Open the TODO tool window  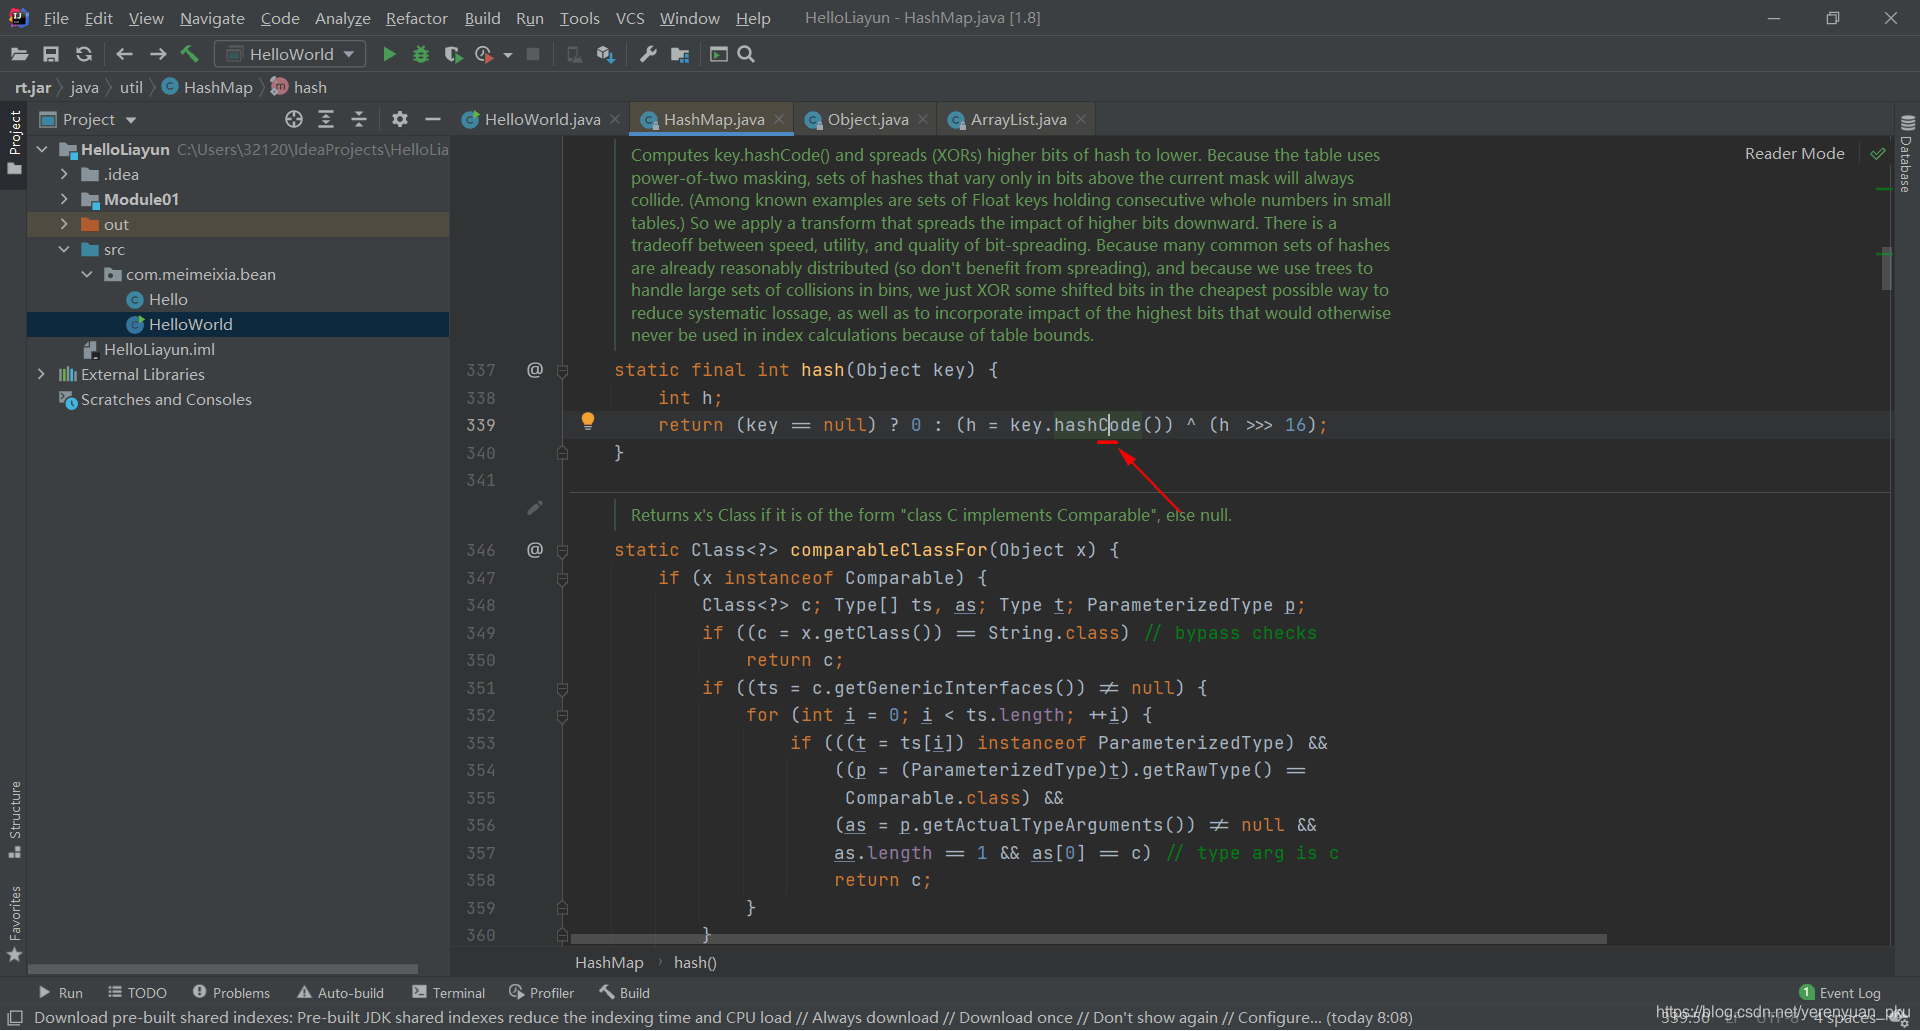138,993
